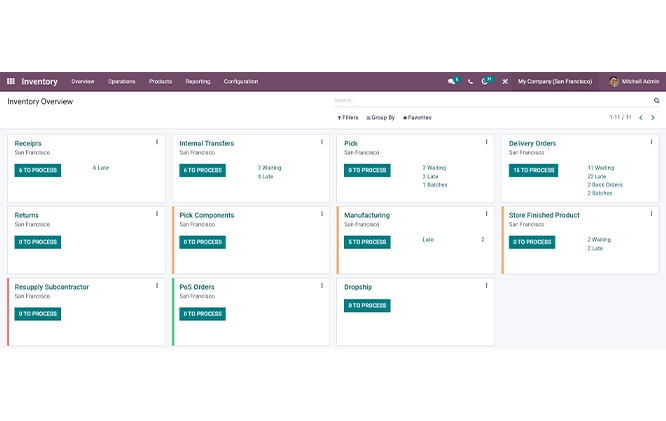Open the activities clock icon

point(484,81)
